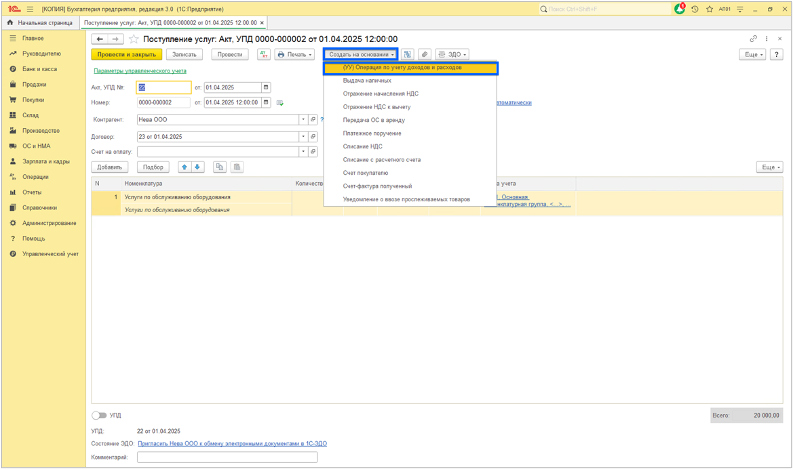793x470 pixels.
Task: Expand the Контрагент dropdown list
Action: pyautogui.click(x=303, y=119)
